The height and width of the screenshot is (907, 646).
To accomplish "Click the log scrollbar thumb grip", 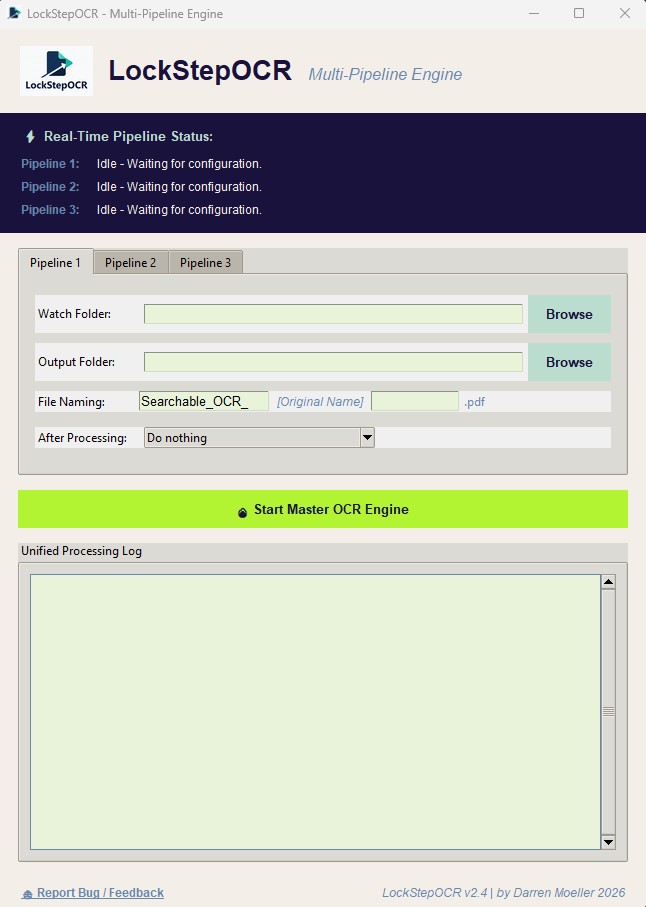I will (x=608, y=711).
